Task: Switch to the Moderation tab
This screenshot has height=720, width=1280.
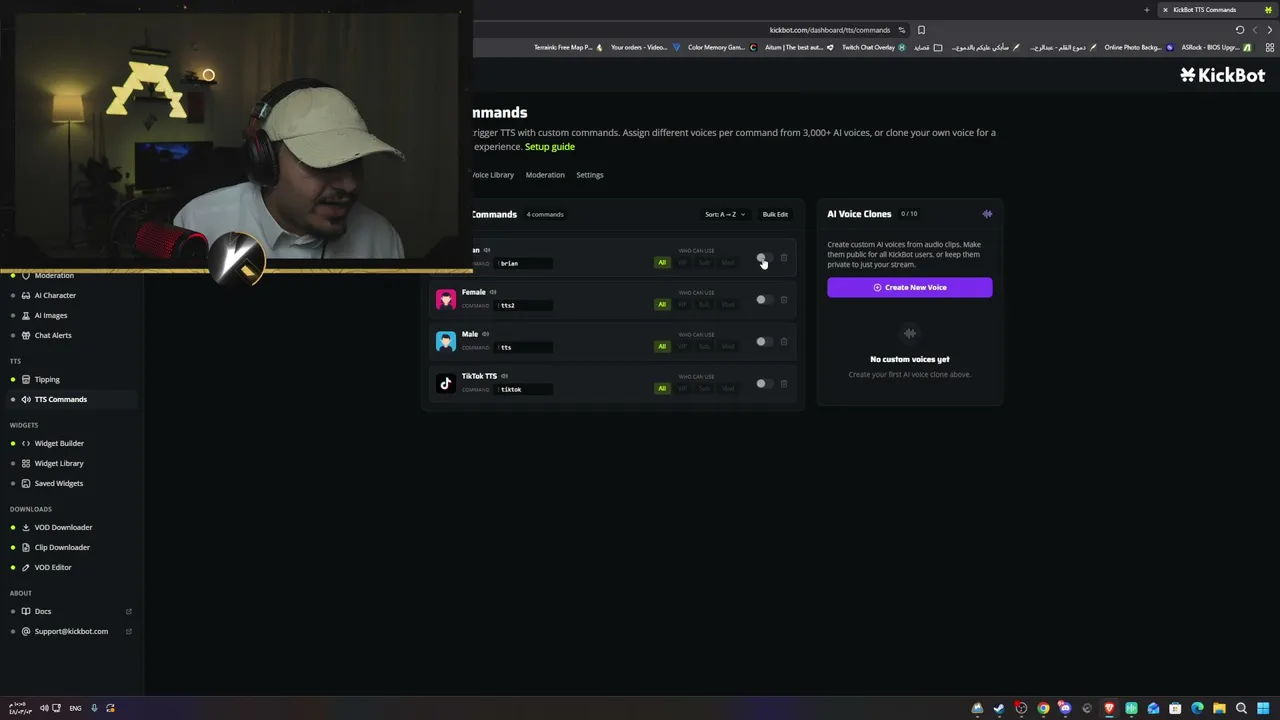Action: 545,175
